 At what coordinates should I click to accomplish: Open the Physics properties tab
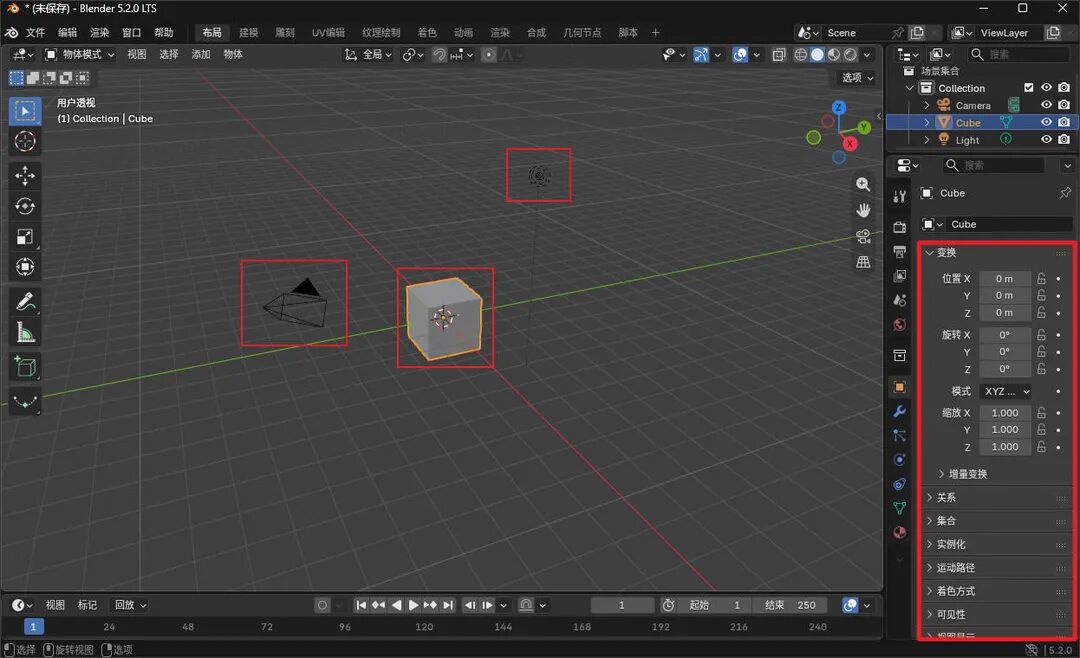click(900, 460)
